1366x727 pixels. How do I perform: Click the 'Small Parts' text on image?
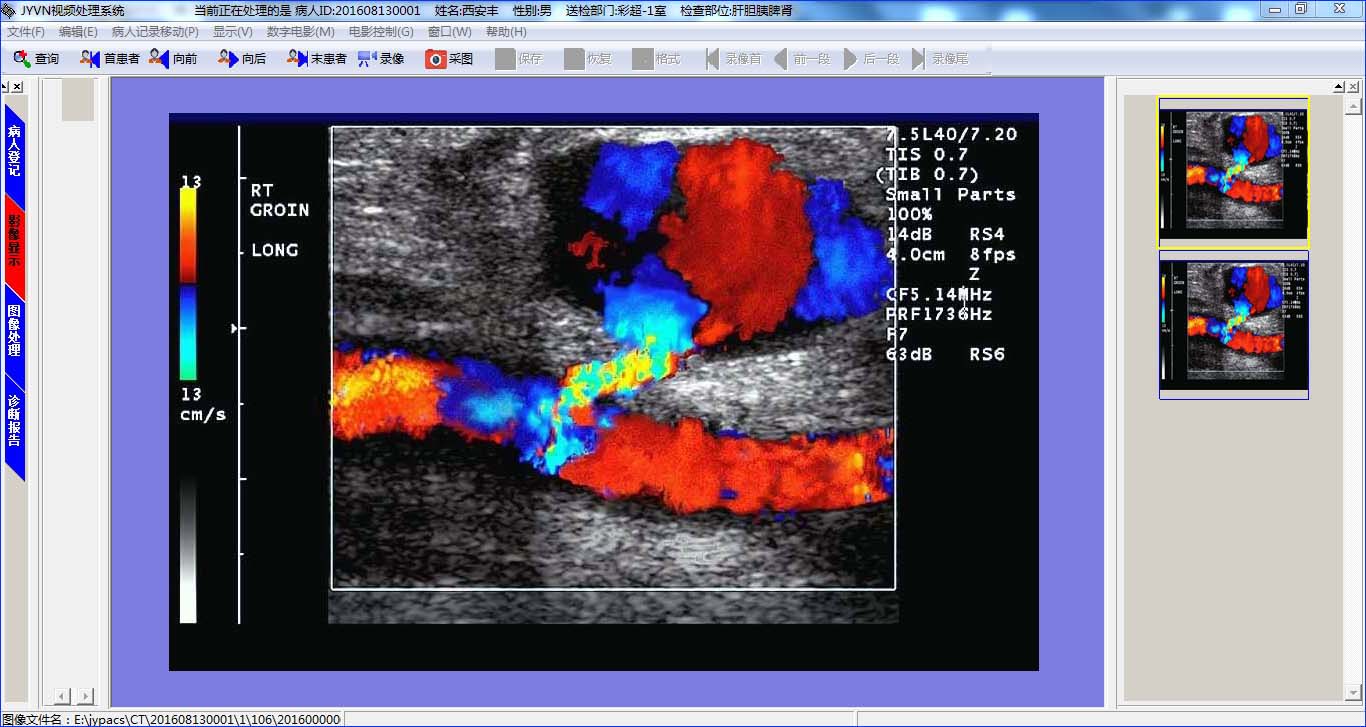coord(951,194)
